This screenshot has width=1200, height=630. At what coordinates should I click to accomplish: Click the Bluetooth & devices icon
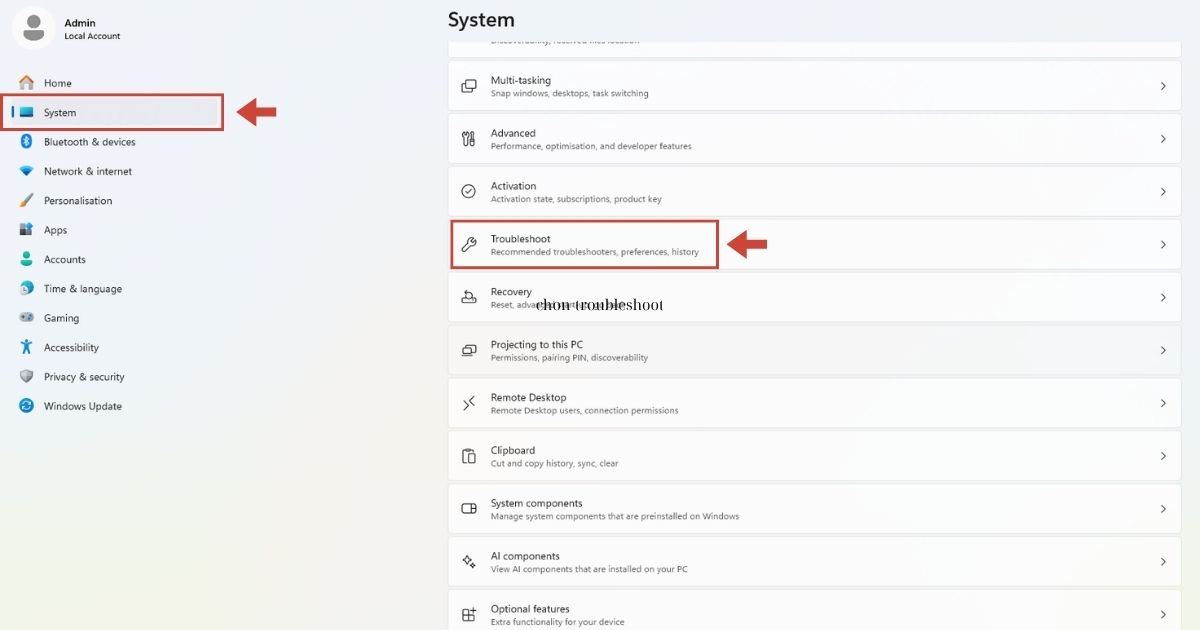click(26, 142)
